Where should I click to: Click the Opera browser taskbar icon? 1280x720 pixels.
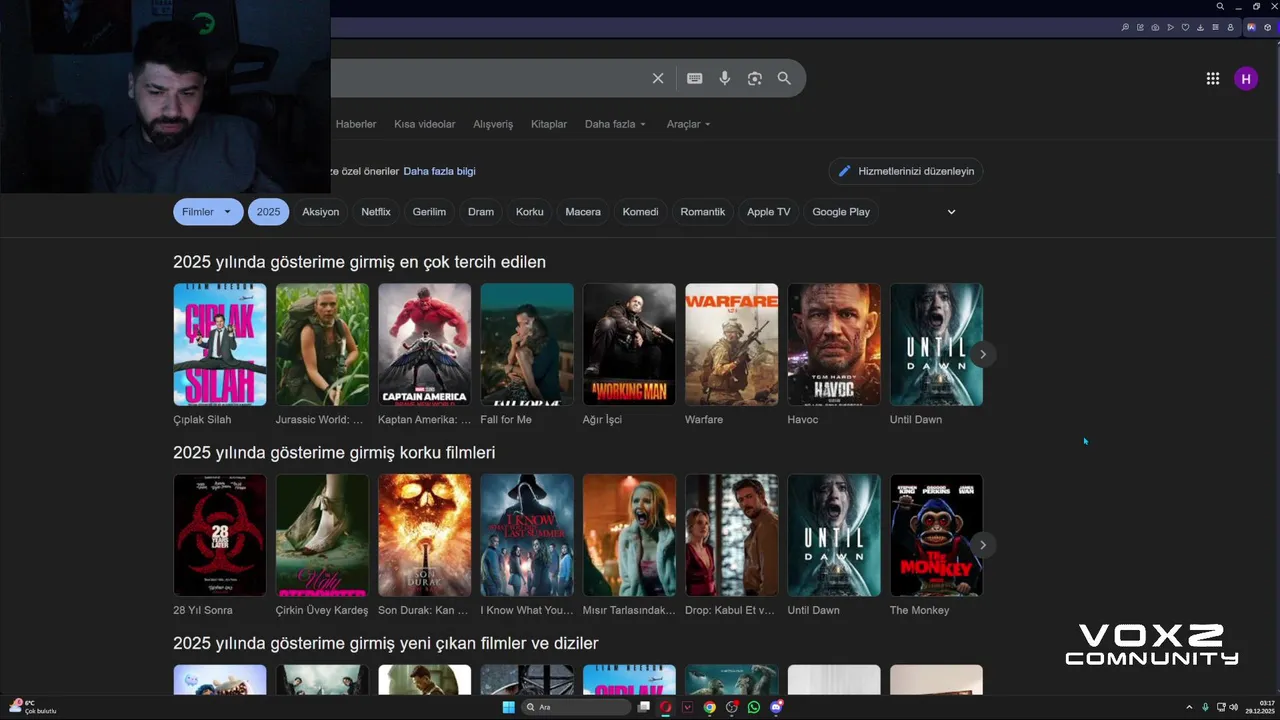point(665,707)
